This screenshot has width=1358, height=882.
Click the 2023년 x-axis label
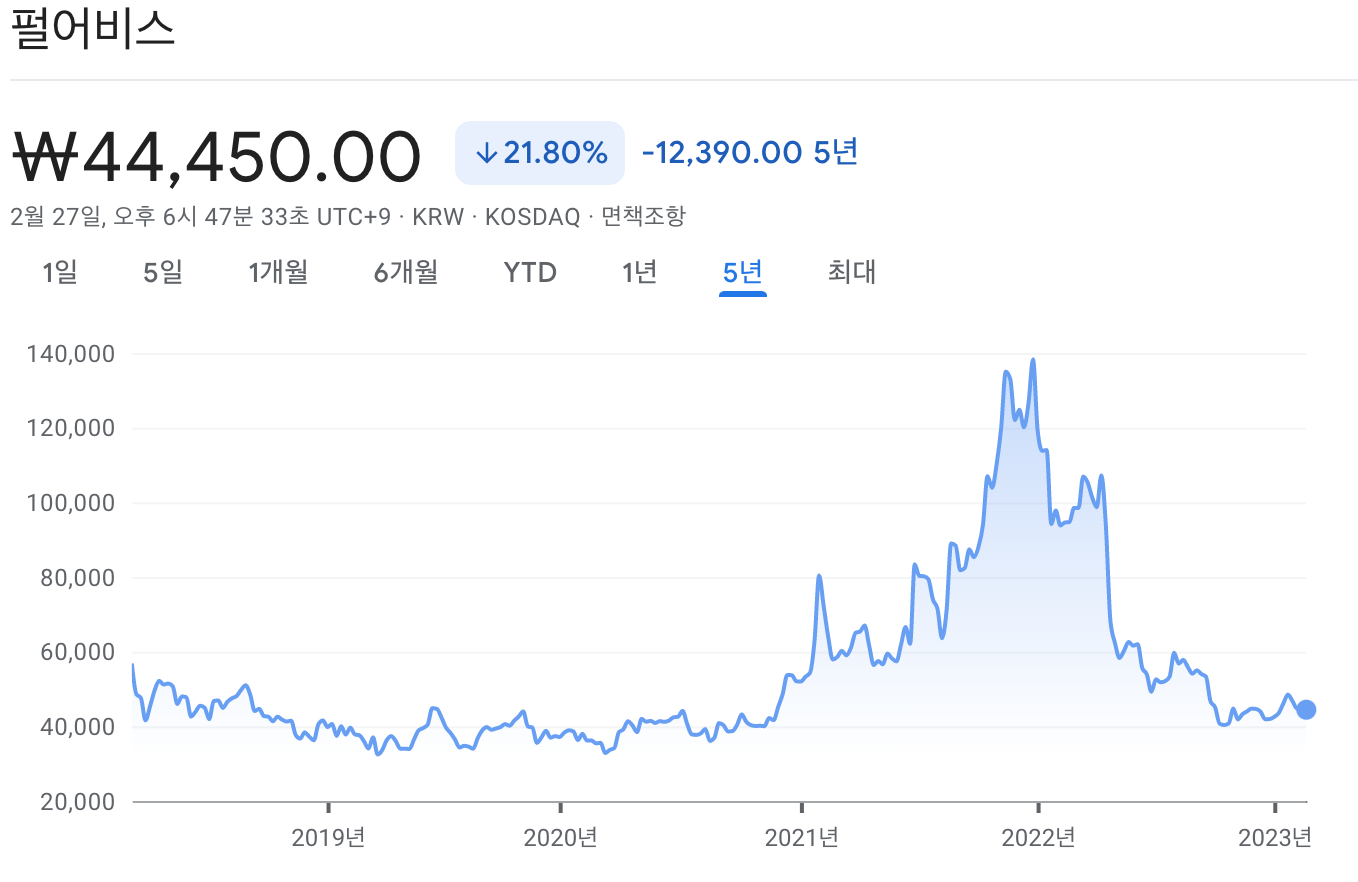tap(1274, 837)
